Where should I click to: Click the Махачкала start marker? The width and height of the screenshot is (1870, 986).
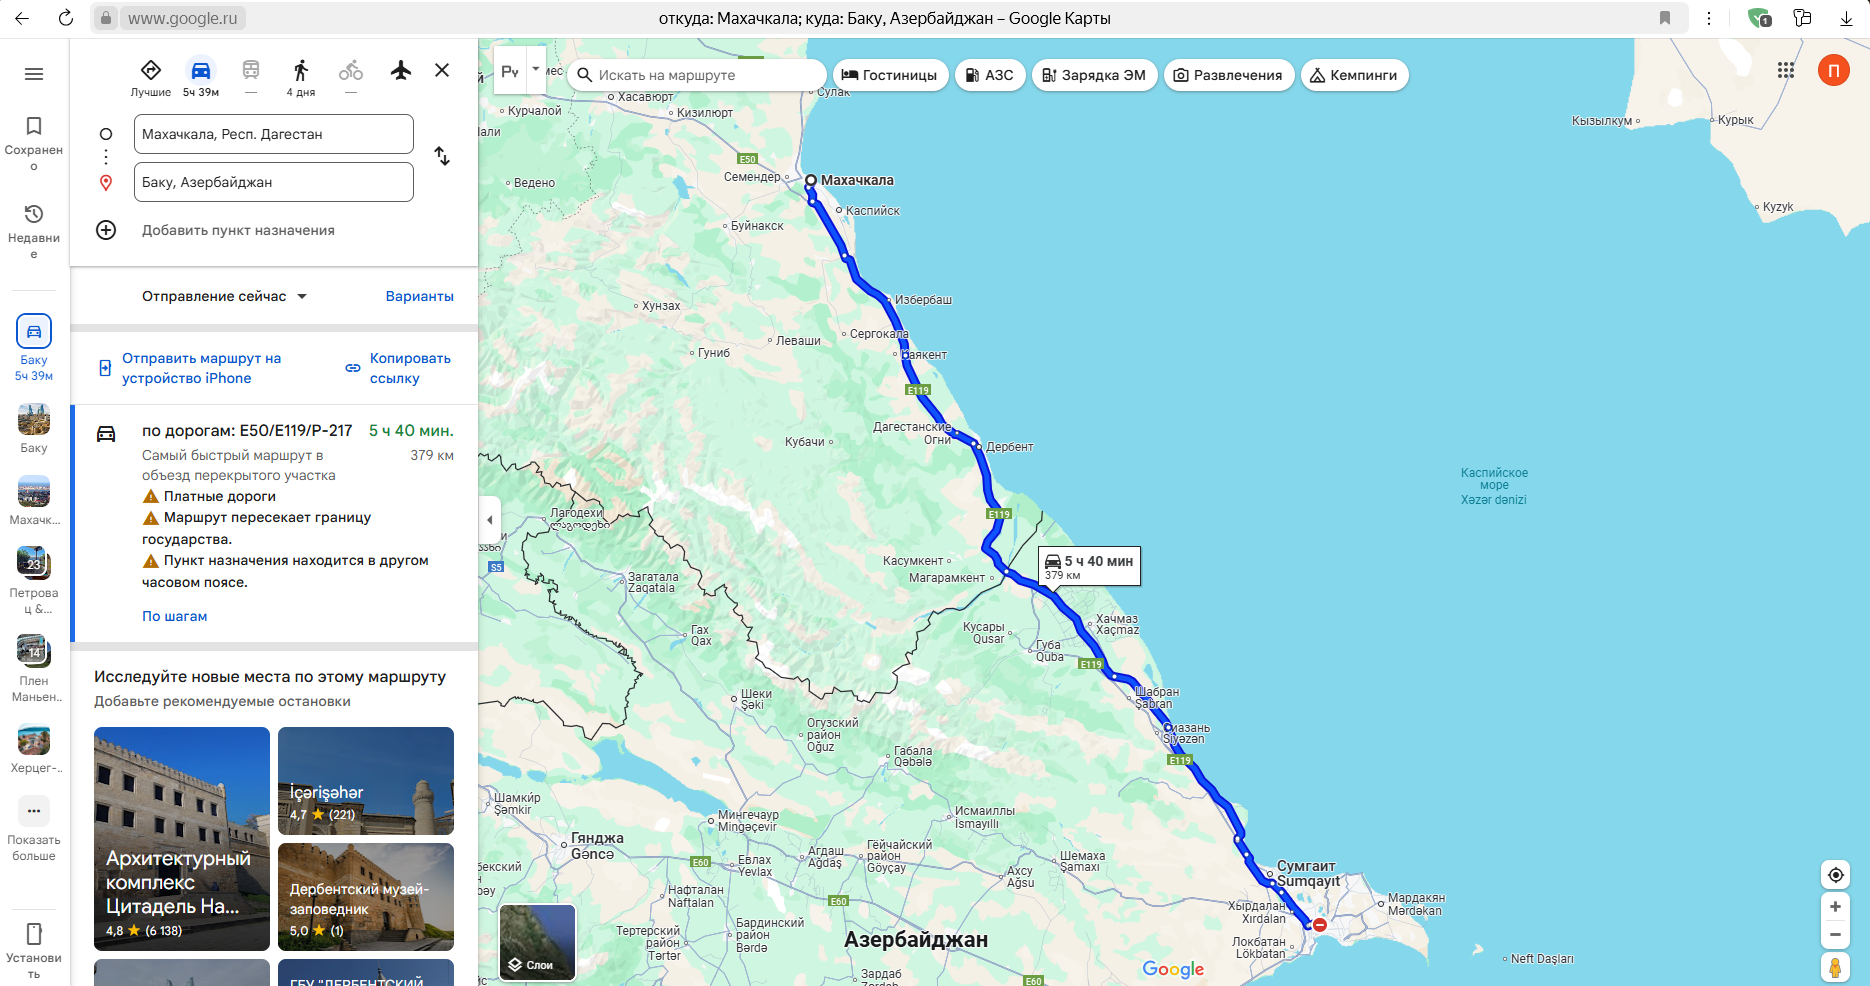(811, 181)
